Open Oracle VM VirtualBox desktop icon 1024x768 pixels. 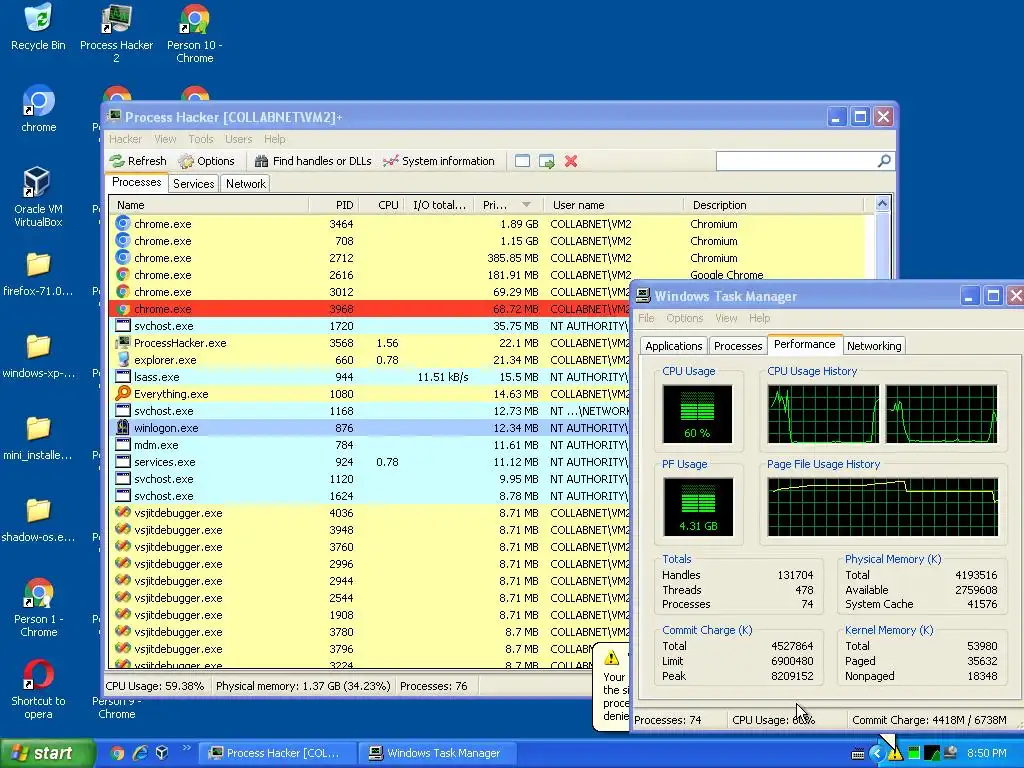(38, 196)
